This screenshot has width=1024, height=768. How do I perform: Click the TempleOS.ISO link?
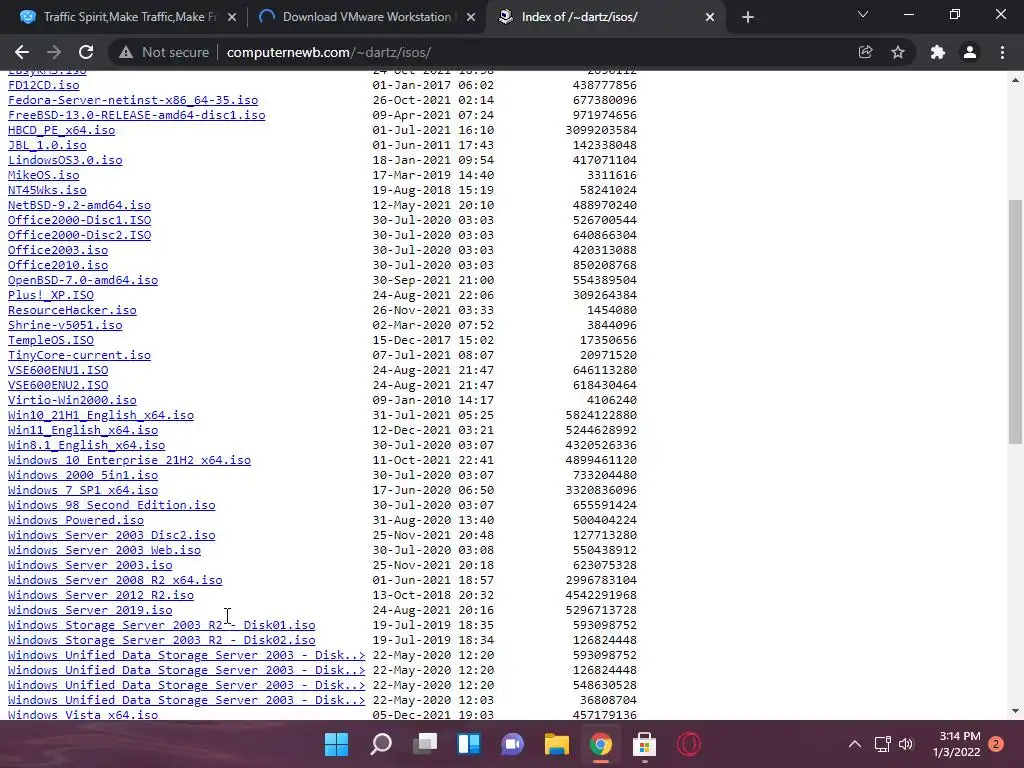click(x=51, y=340)
